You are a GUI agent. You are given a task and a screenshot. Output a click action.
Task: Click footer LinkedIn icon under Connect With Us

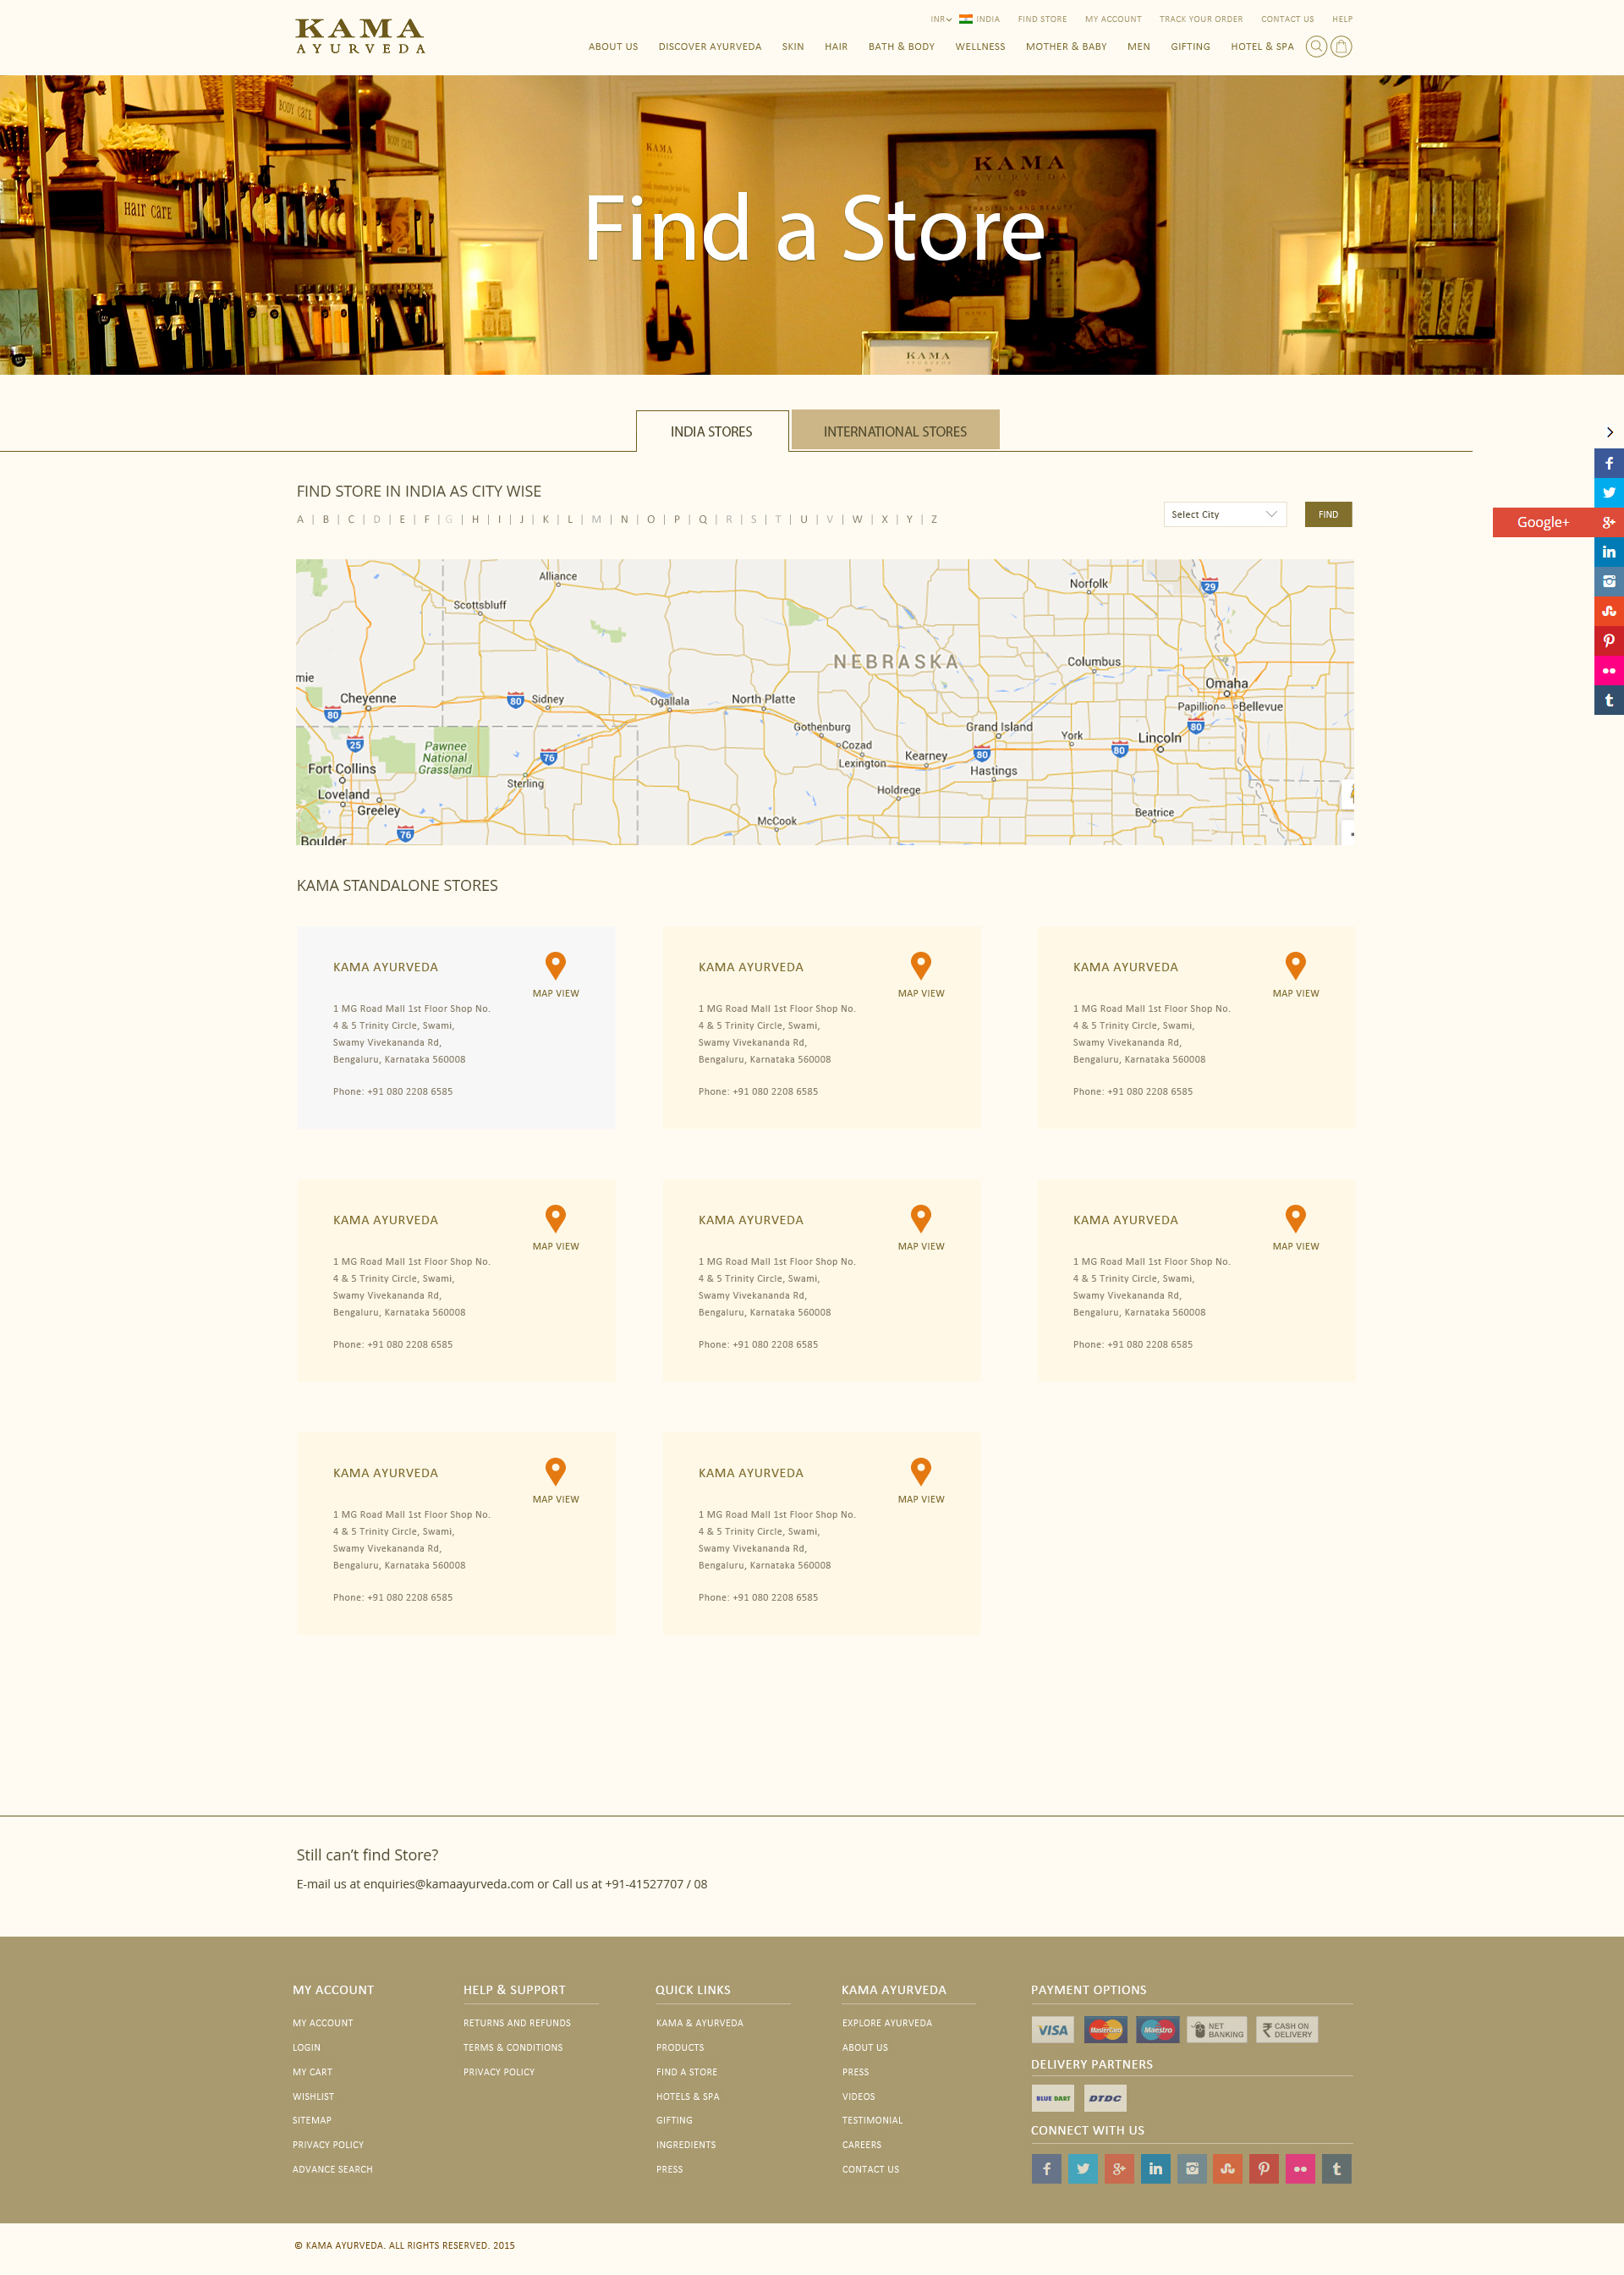pos(1155,2168)
